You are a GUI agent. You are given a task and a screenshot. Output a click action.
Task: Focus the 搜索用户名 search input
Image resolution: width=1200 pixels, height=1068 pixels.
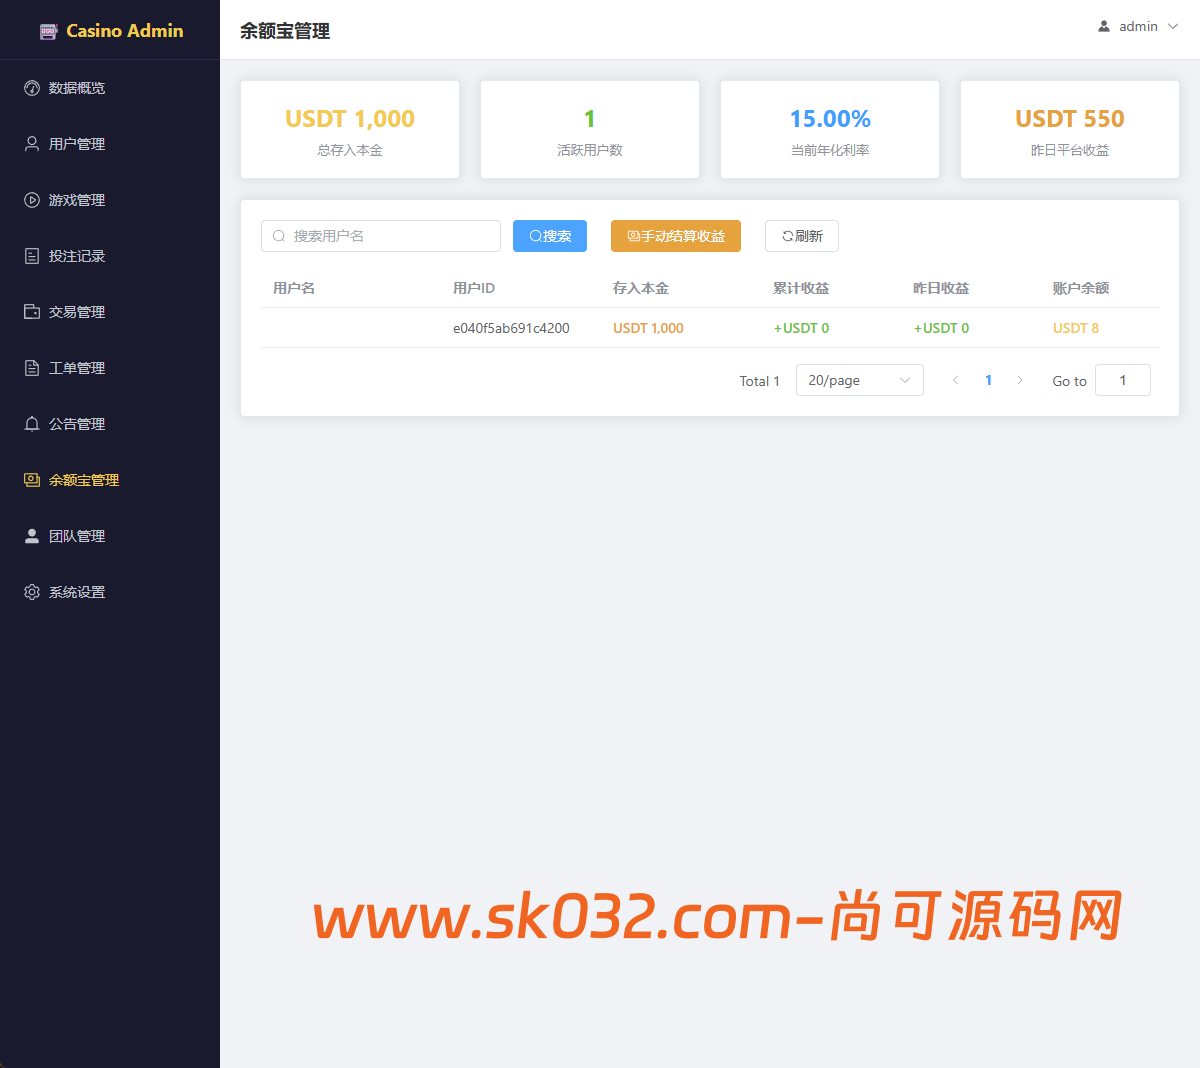[x=381, y=236]
